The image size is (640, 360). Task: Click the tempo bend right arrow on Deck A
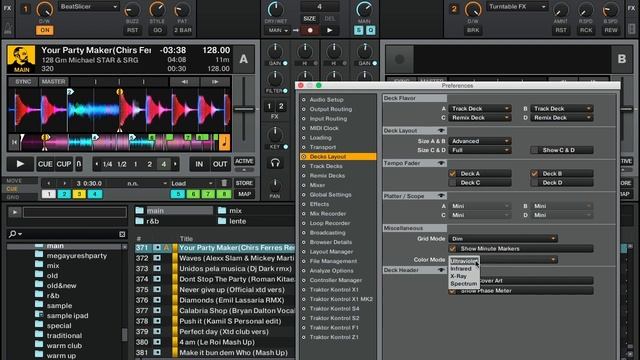pyautogui.click(x=215, y=82)
